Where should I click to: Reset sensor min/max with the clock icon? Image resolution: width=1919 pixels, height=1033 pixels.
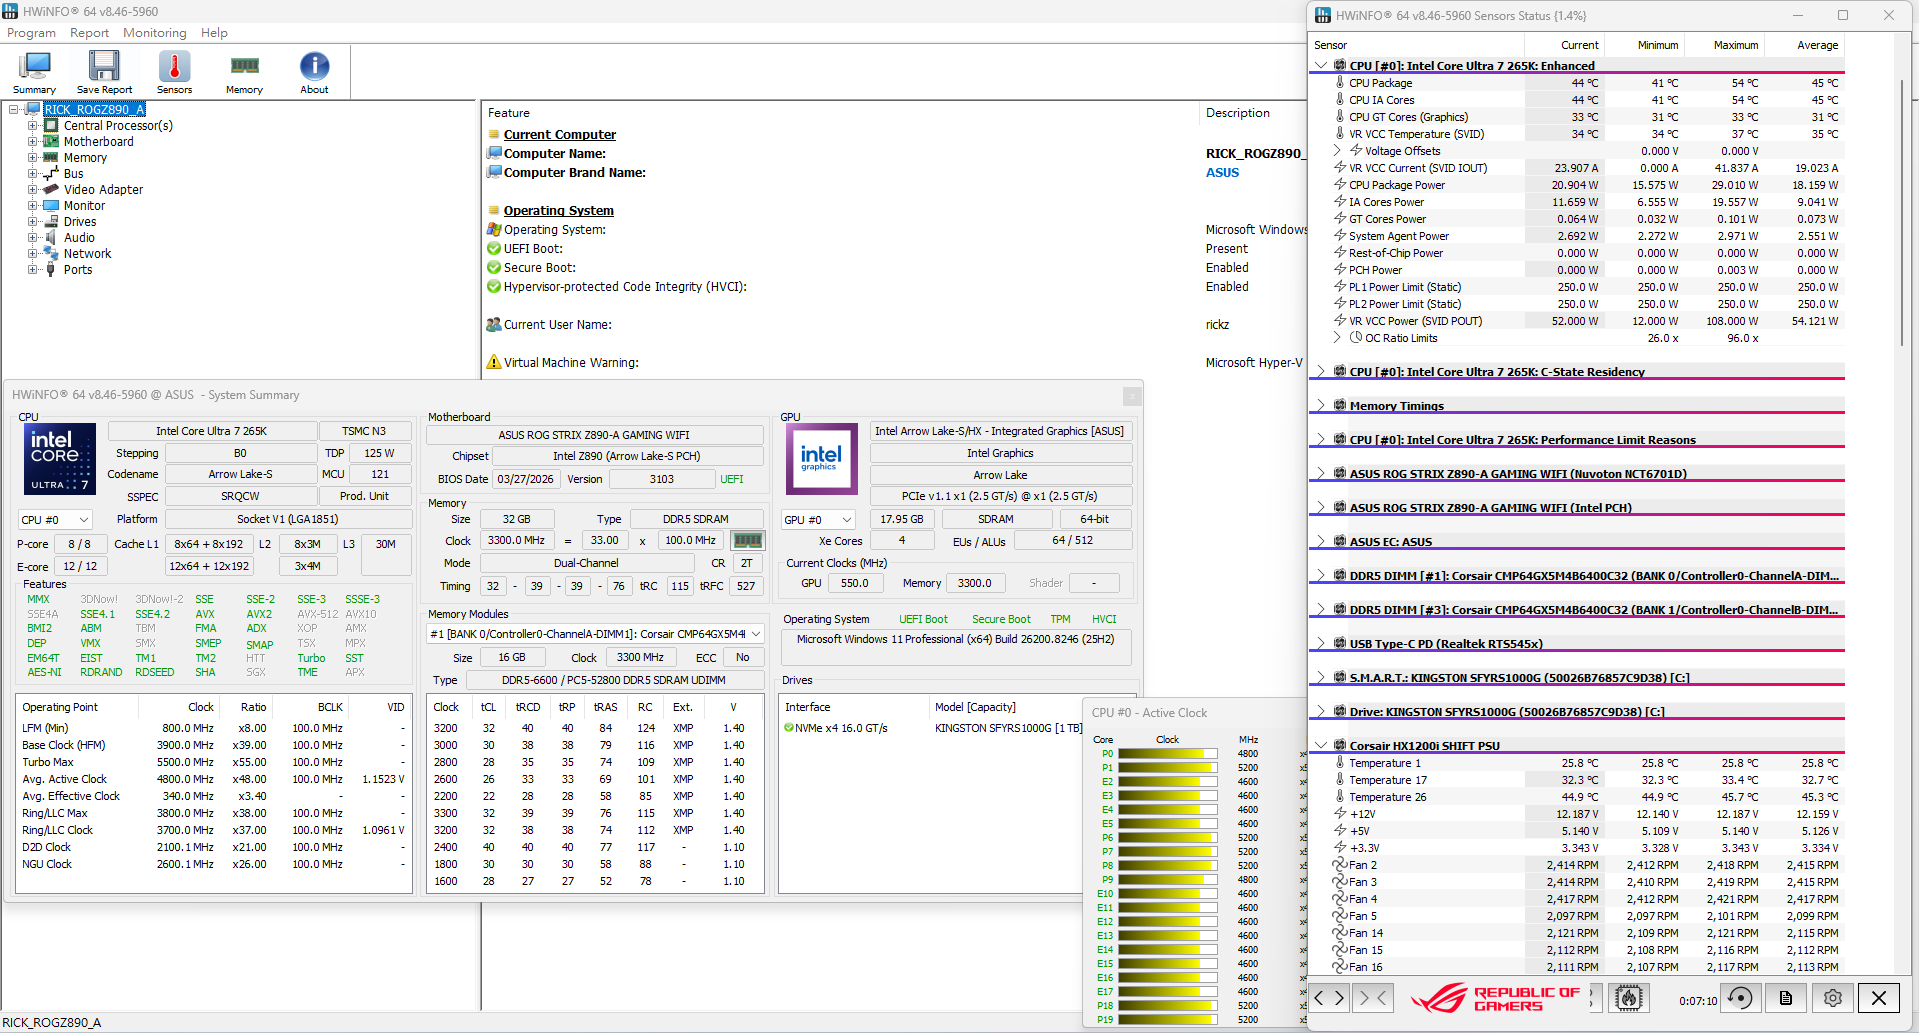[1741, 998]
